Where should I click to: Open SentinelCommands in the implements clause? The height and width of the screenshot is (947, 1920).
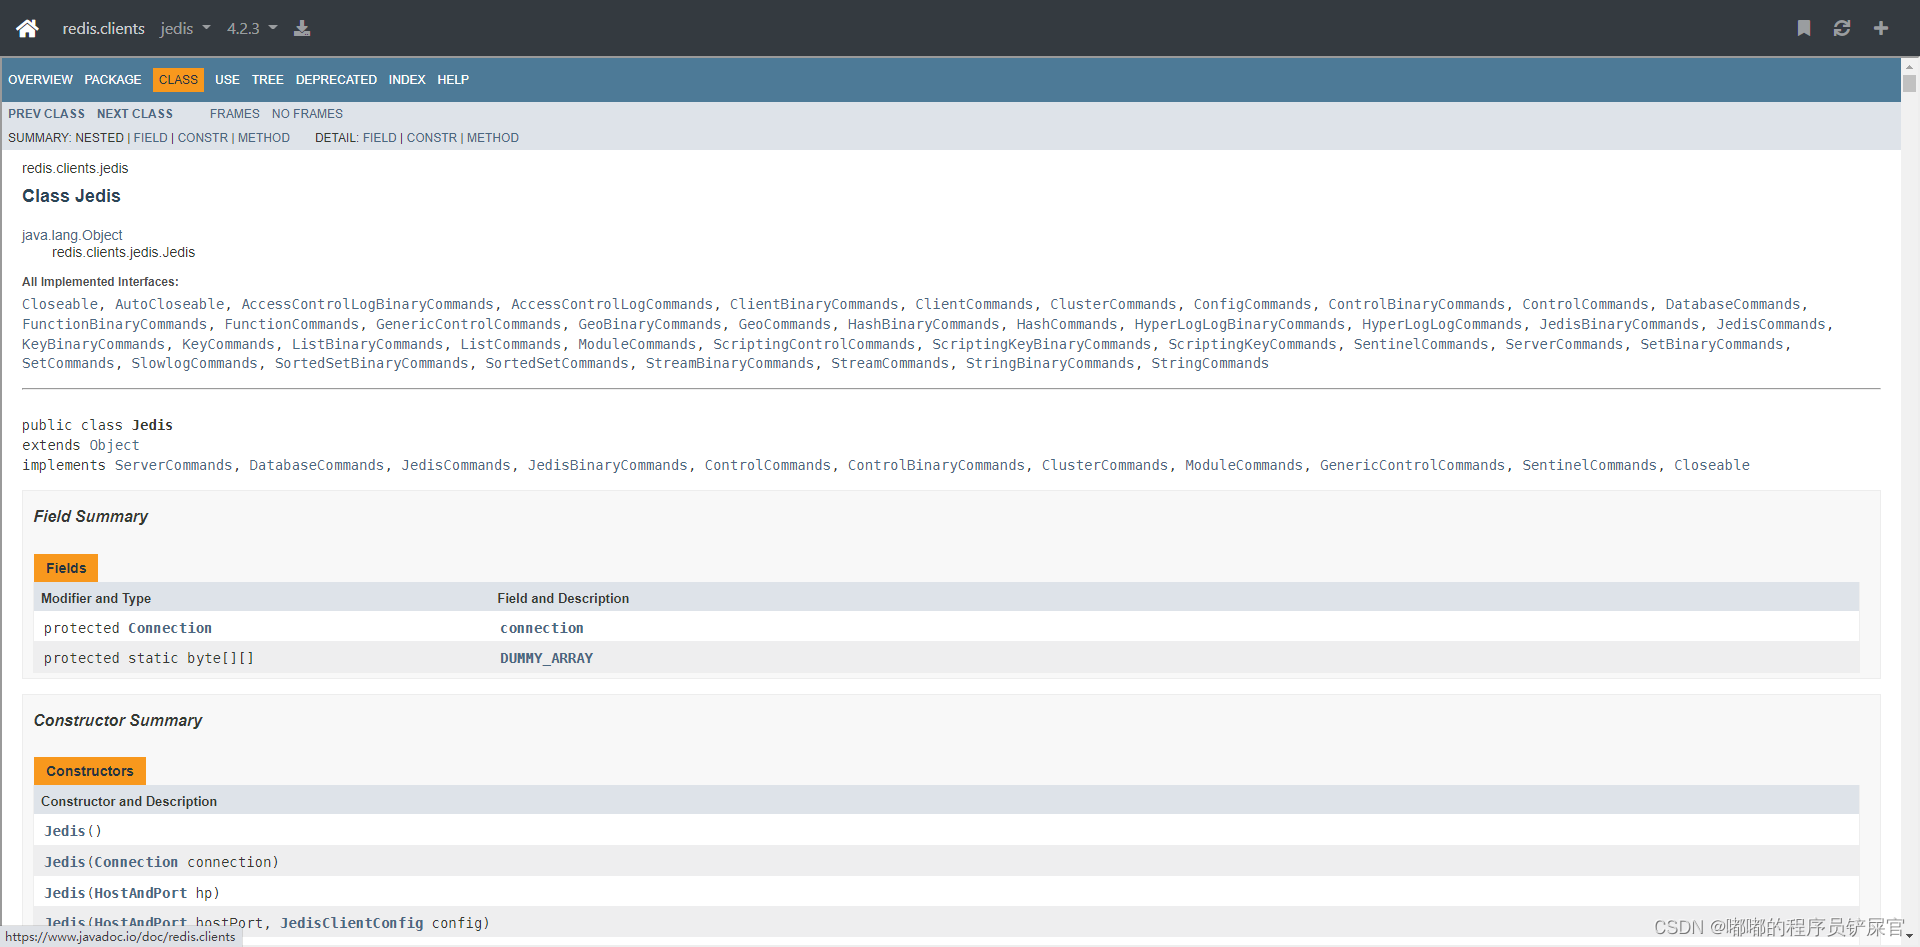pos(1589,466)
